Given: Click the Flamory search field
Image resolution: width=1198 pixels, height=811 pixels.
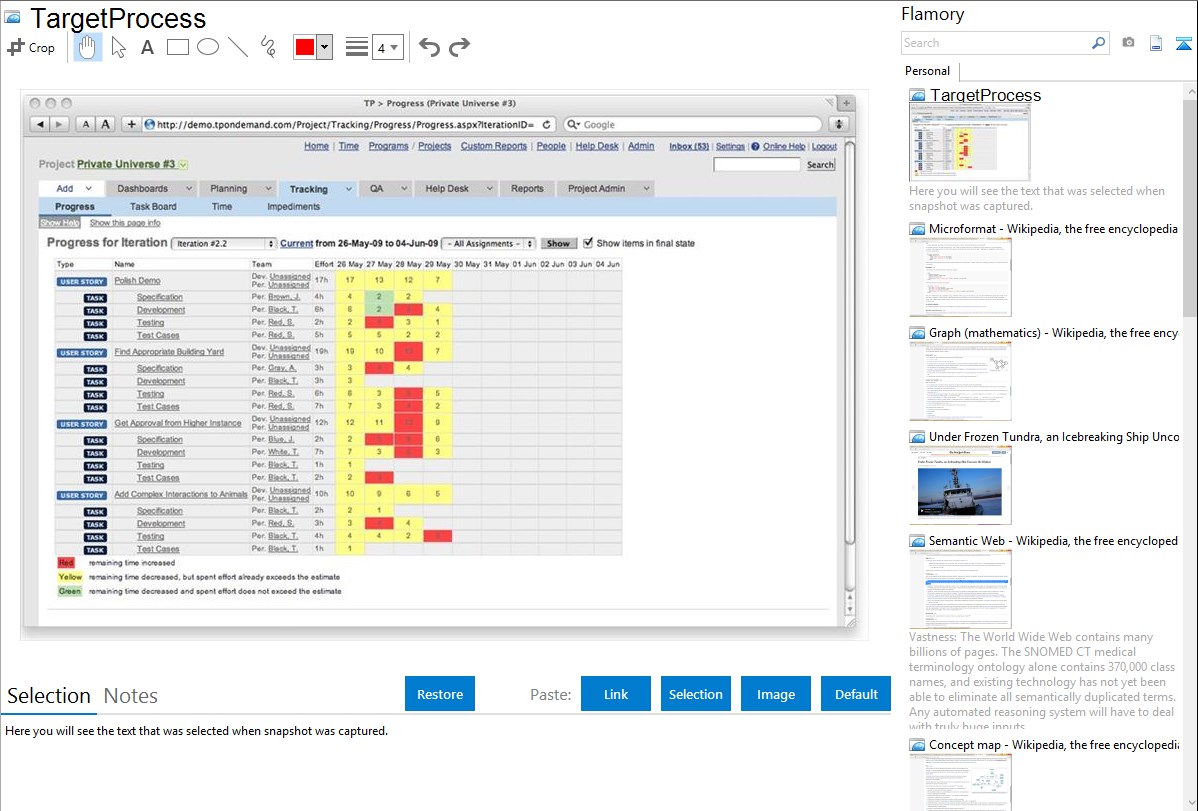Looking at the screenshot, I should (x=996, y=43).
